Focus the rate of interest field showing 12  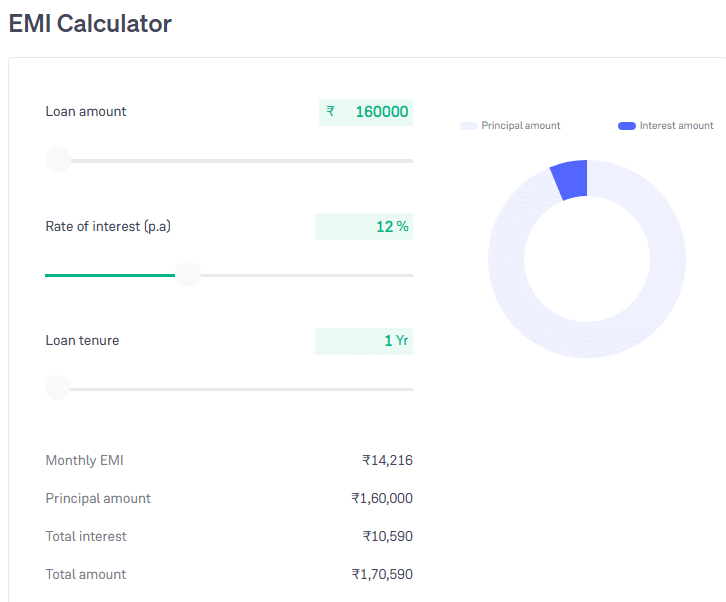[x=384, y=227]
